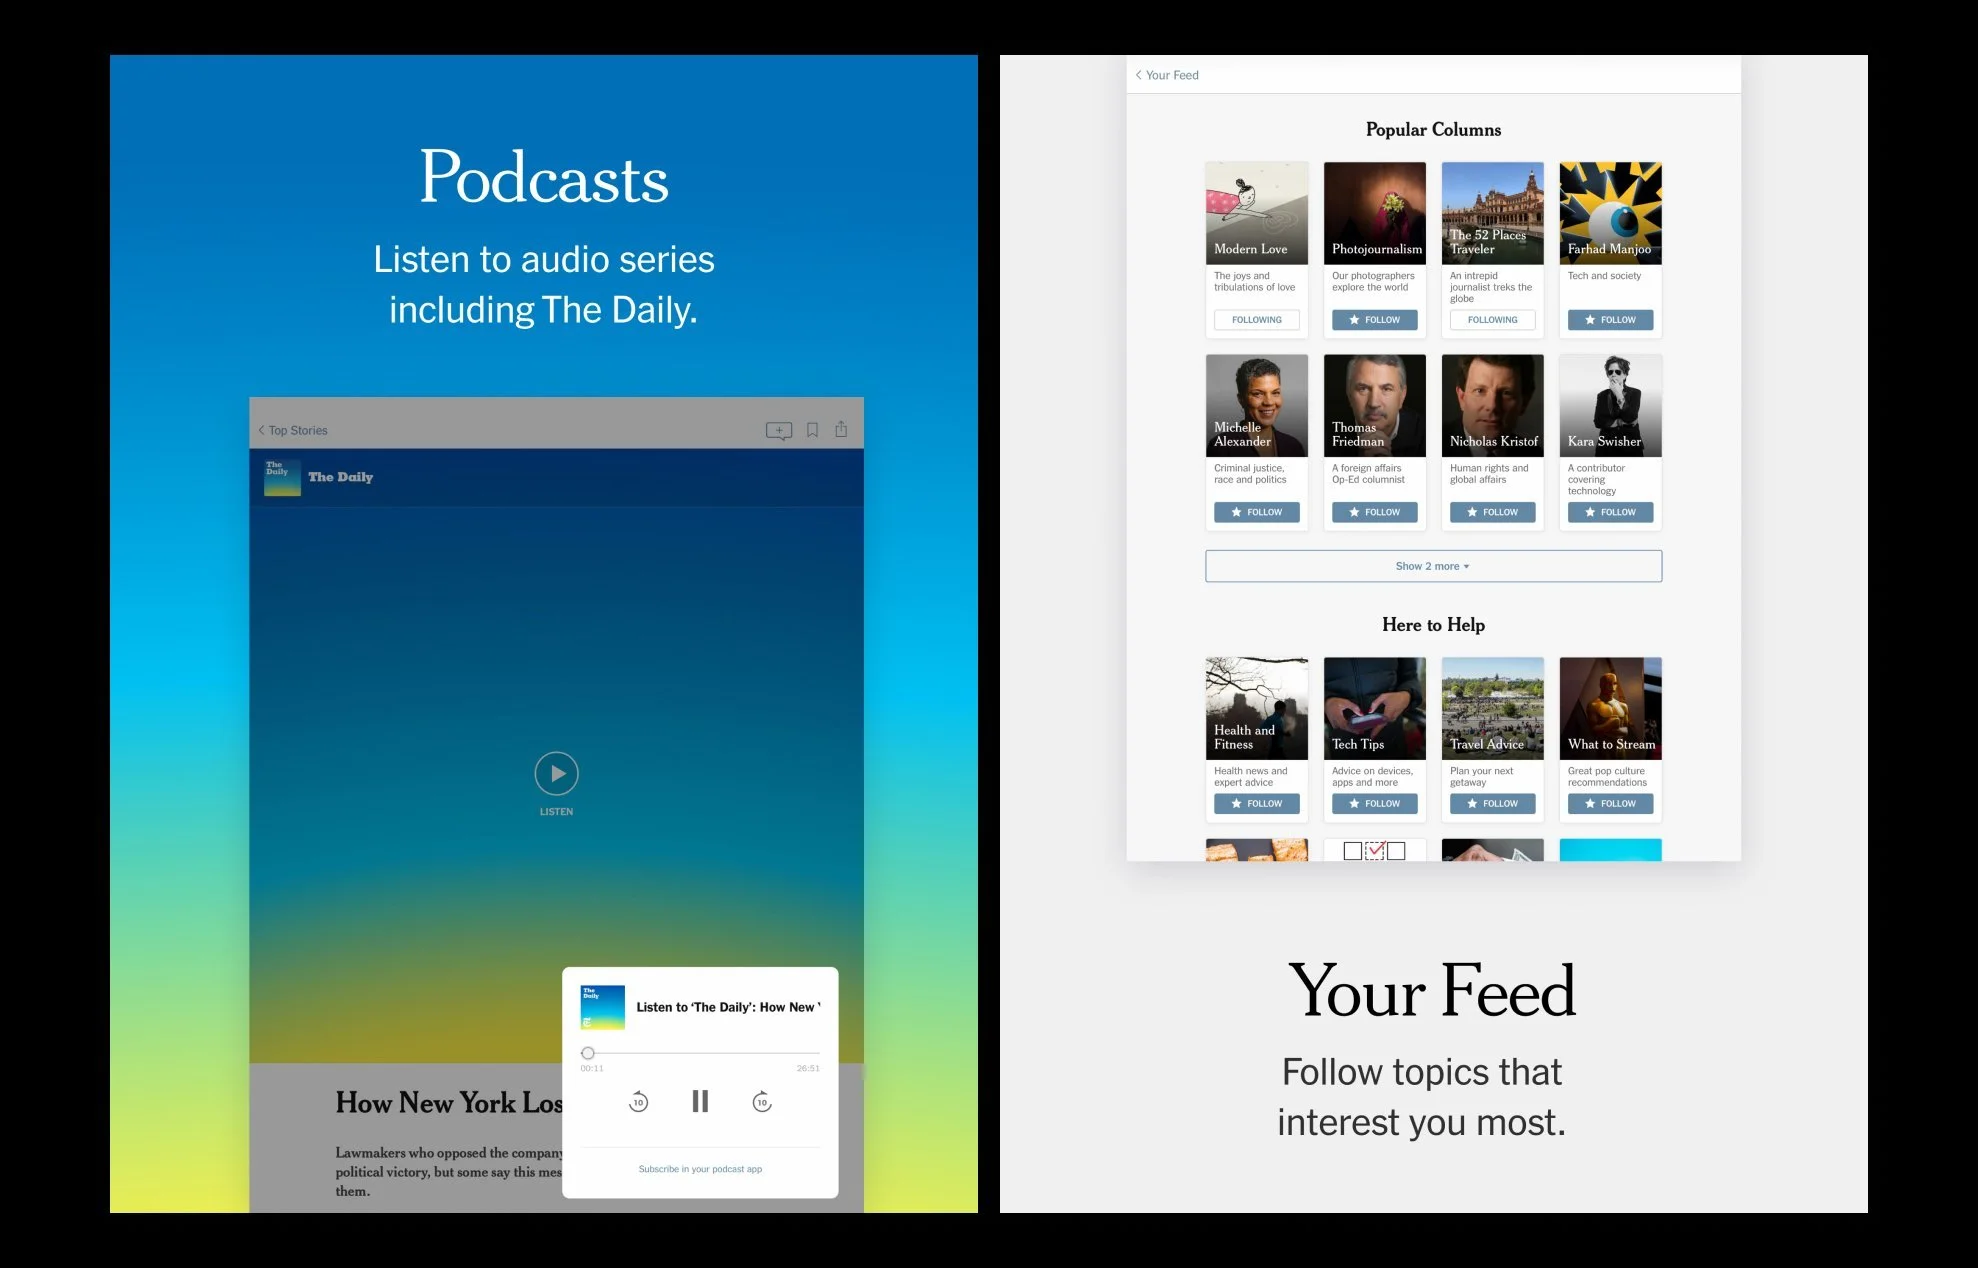Follow Kara Swisher
Screen dimensions: 1978x1268
point(1611,512)
